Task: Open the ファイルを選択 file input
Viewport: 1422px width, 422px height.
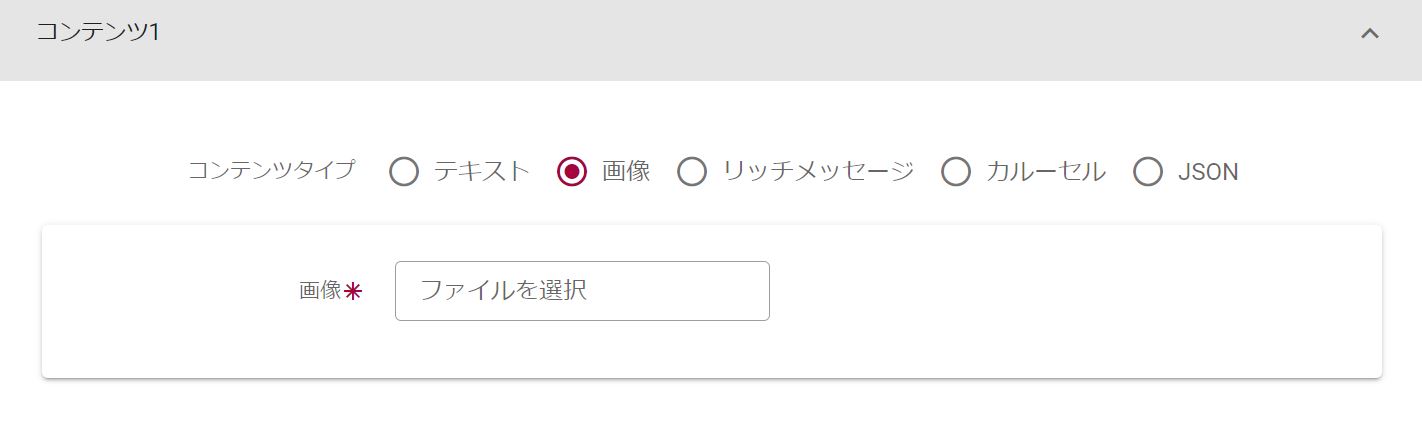Action: point(582,291)
